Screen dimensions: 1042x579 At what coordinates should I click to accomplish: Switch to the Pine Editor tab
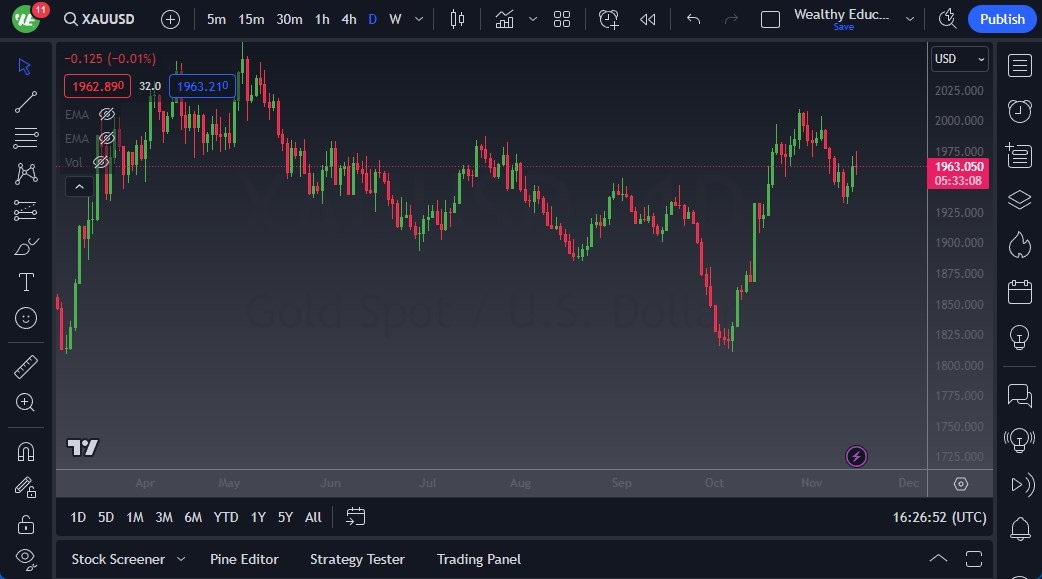coord(244,559)
